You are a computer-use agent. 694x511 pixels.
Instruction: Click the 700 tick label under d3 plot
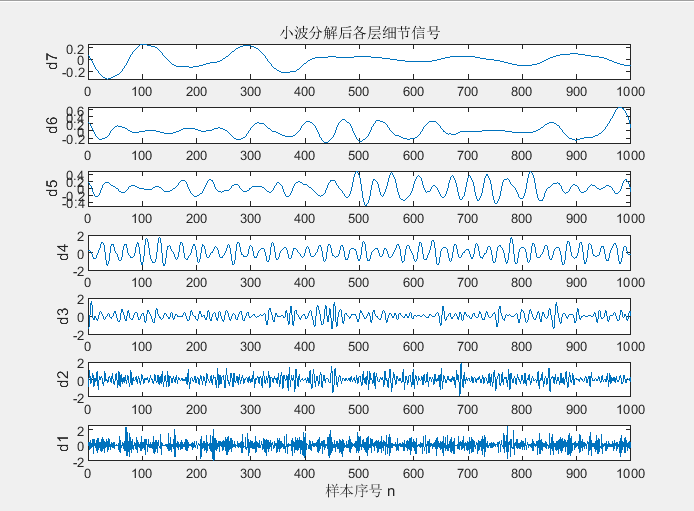(467, 347)
